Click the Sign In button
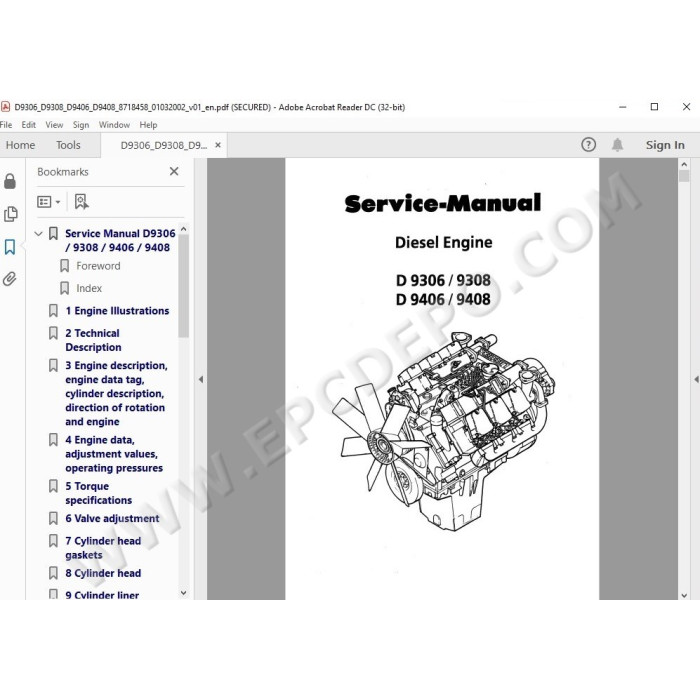Viewport: 700px width, 700px height. pos(665,145)
